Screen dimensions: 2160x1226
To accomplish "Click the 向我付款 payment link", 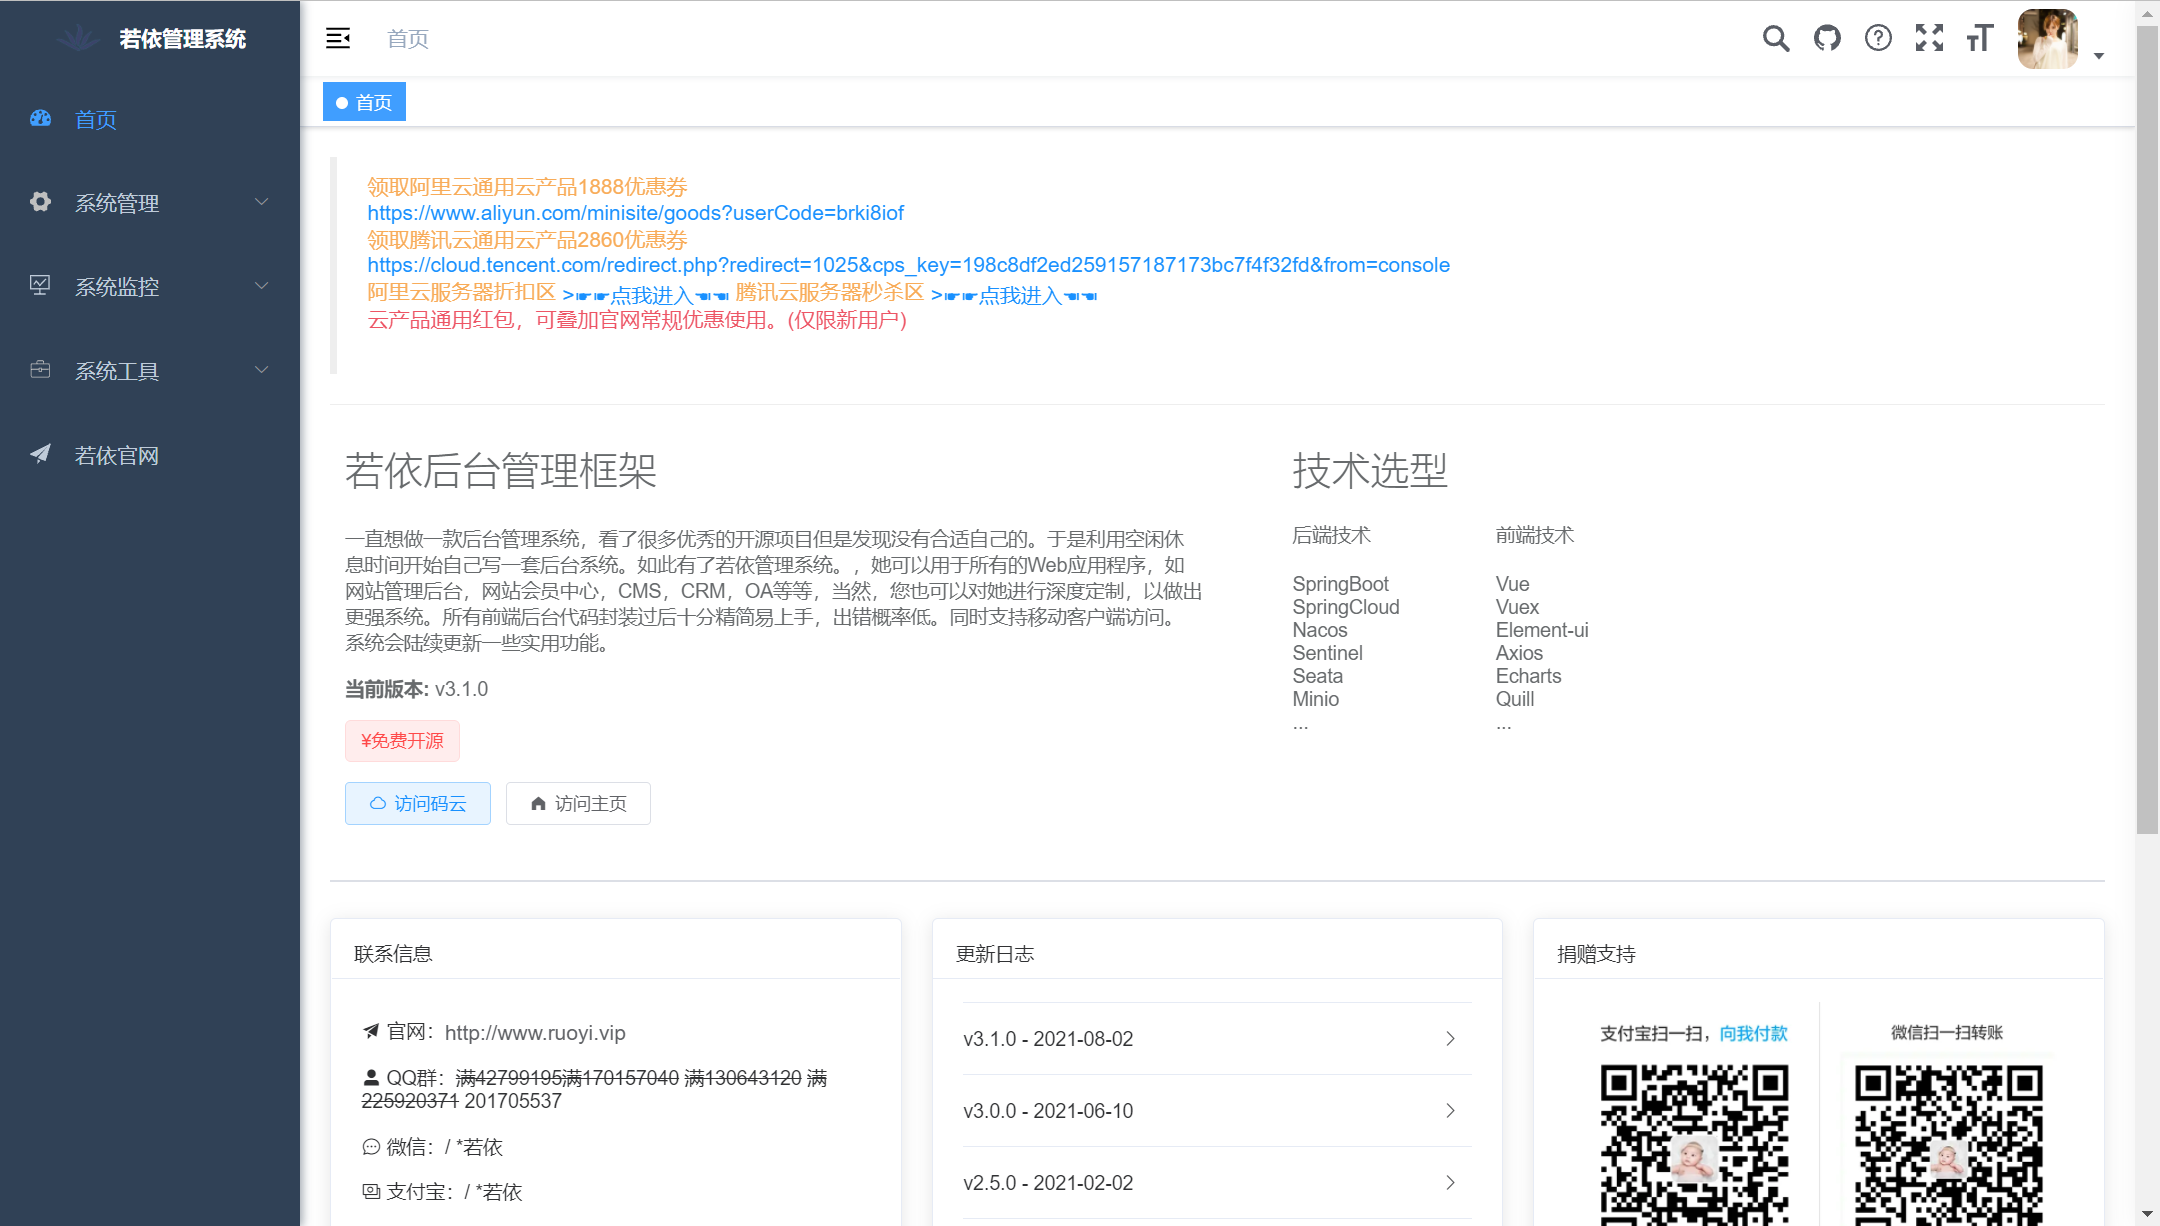I will coord(1755,1033).
